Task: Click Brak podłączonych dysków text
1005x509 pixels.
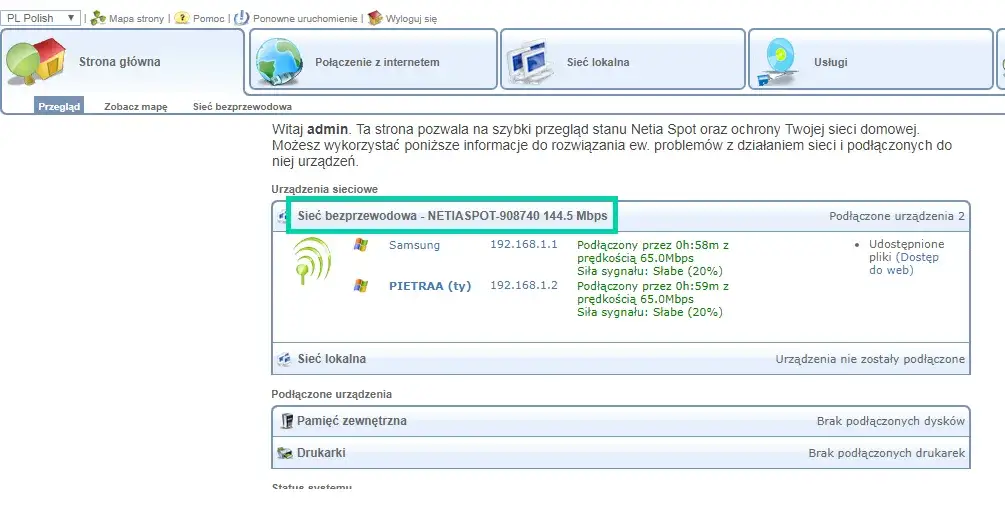Action: click(891, 421)
